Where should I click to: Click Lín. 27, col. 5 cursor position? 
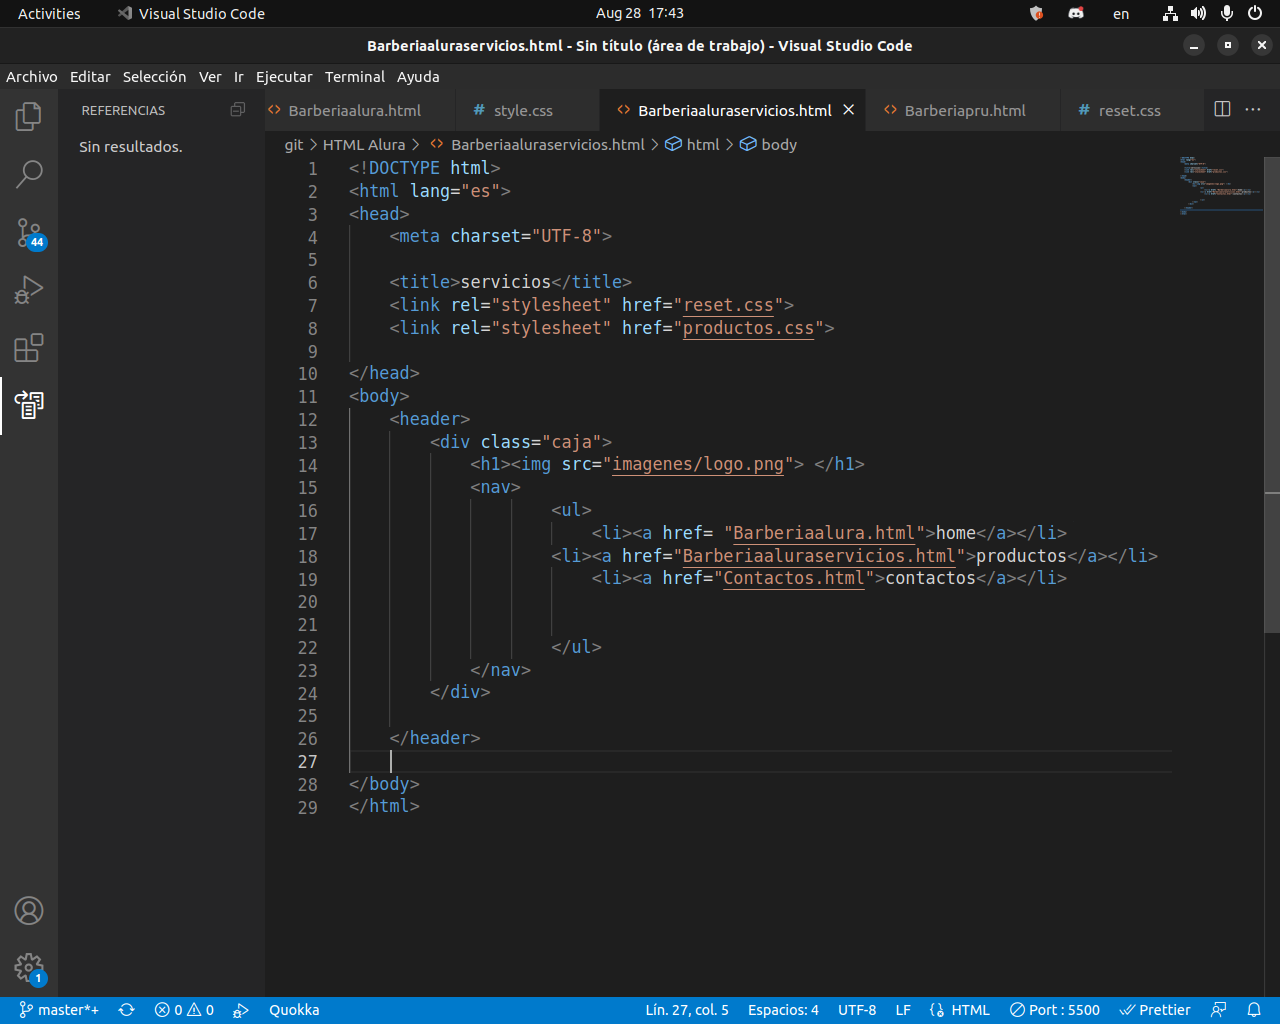click(x=687, y=1010)
